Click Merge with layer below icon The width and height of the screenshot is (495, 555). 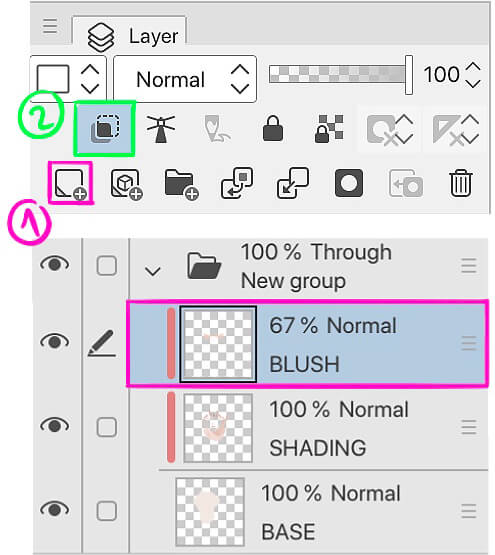point(292,183)
